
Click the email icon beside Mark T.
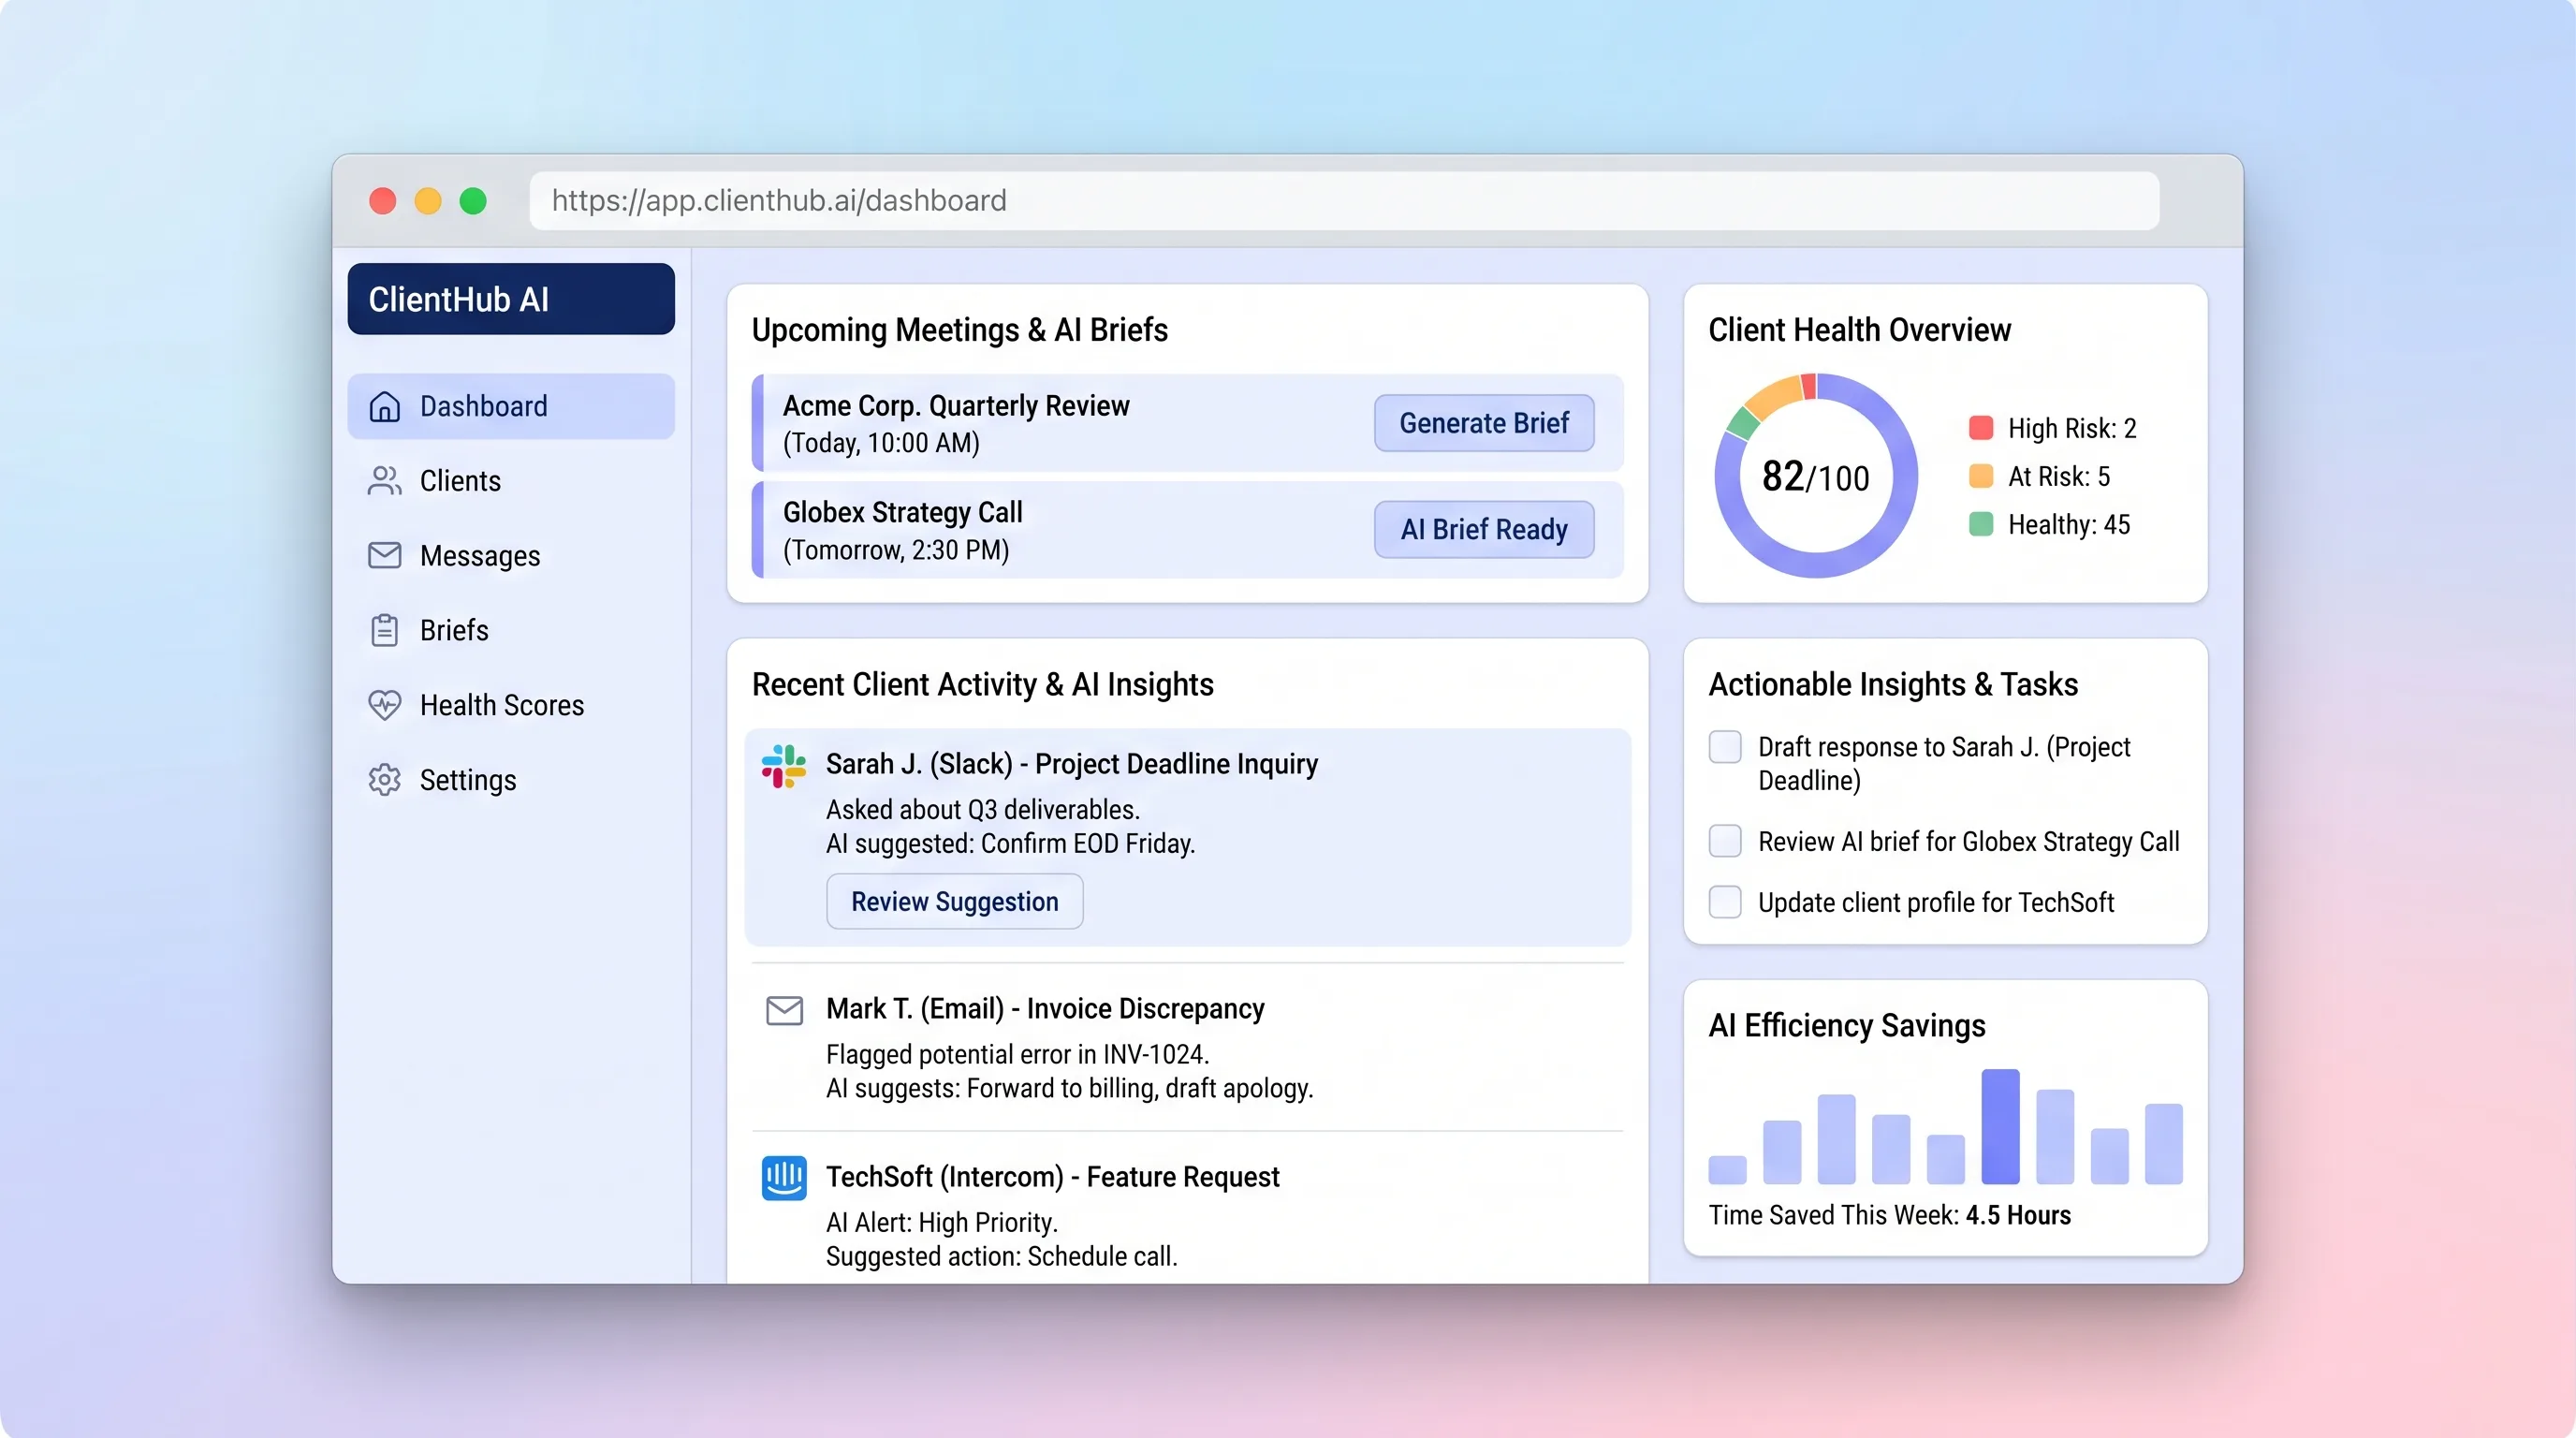coord(784,1011)
